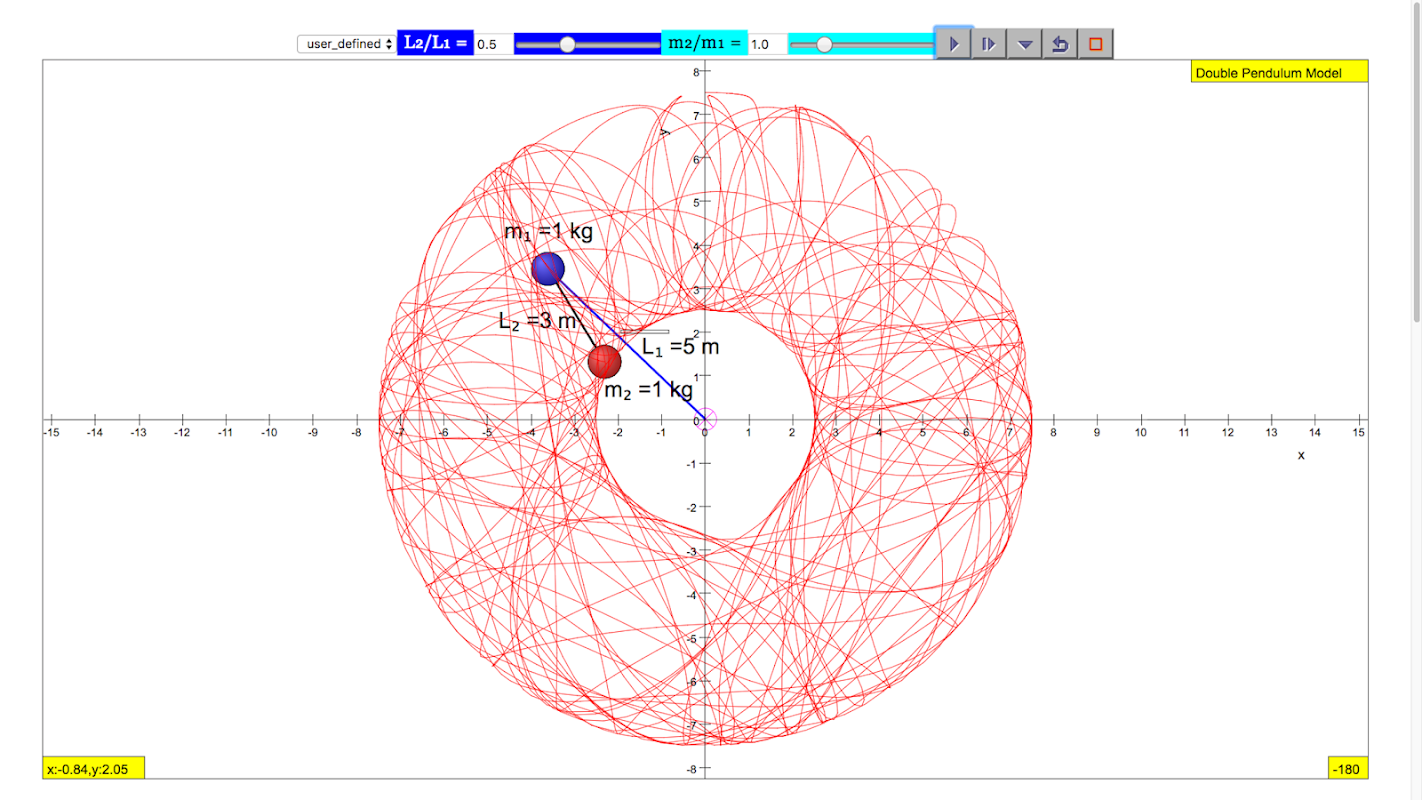Image resolution: width=1422 pixels, height=800 pixels.
Task: Click the magenta pivot circle at origin
Action: [705, 418]
